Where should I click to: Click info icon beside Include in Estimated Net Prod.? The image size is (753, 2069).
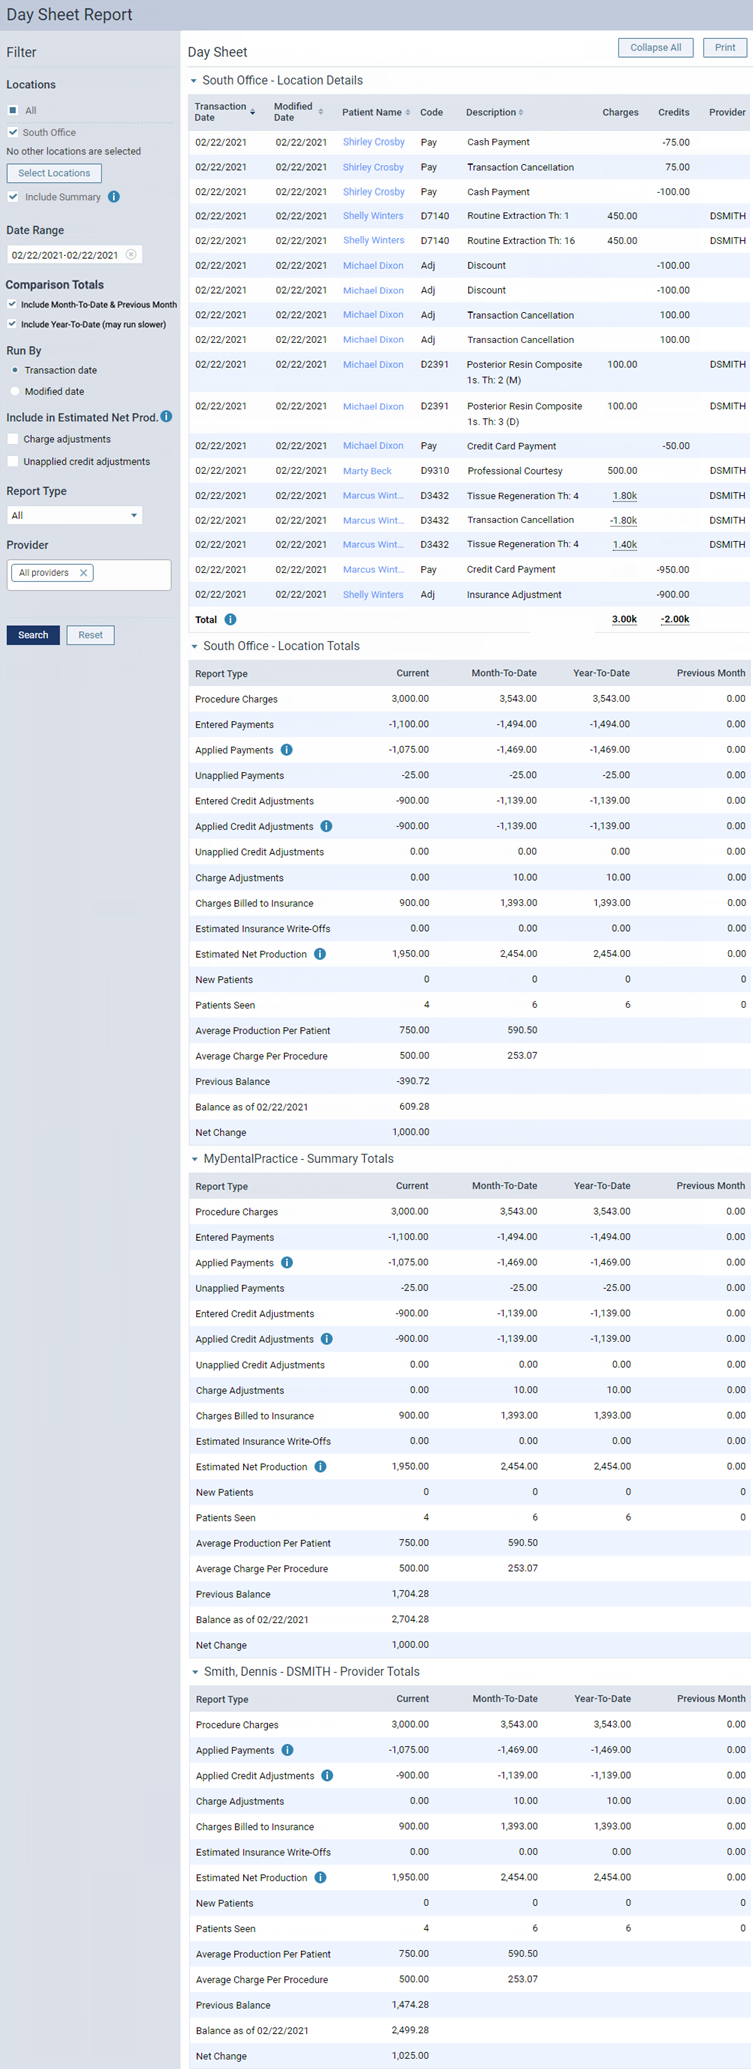coord(166,417)
